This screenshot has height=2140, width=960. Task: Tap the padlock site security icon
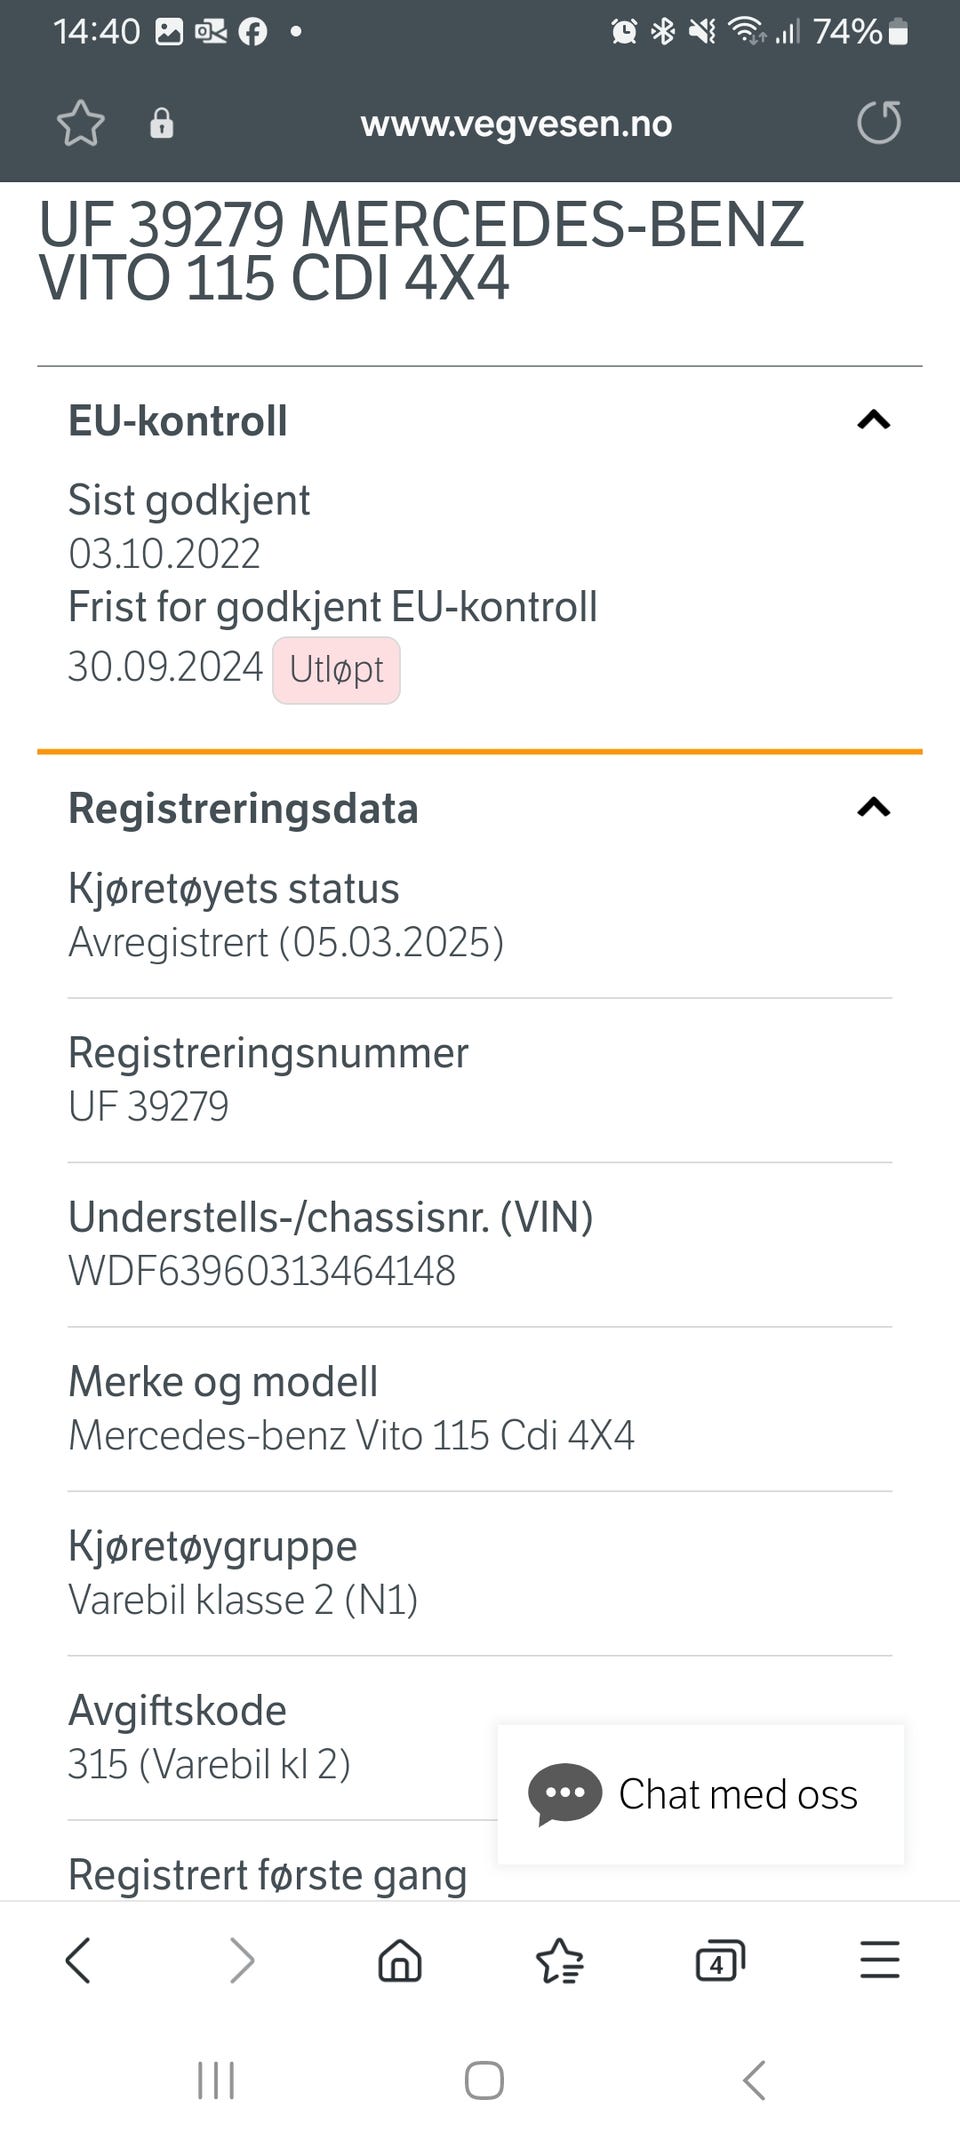[x=161, y=124]
